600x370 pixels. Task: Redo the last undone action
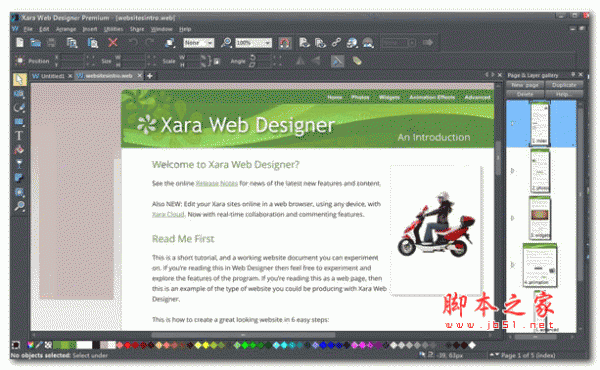(150, 42)
